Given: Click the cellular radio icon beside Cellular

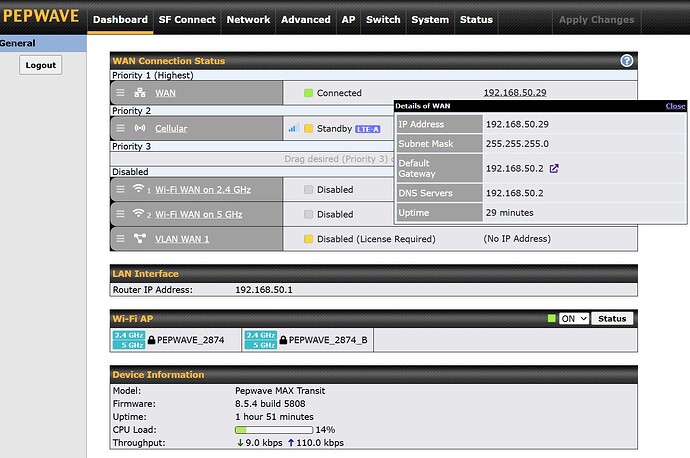Looking at the screenshot, I should click(x=140, y=128).
